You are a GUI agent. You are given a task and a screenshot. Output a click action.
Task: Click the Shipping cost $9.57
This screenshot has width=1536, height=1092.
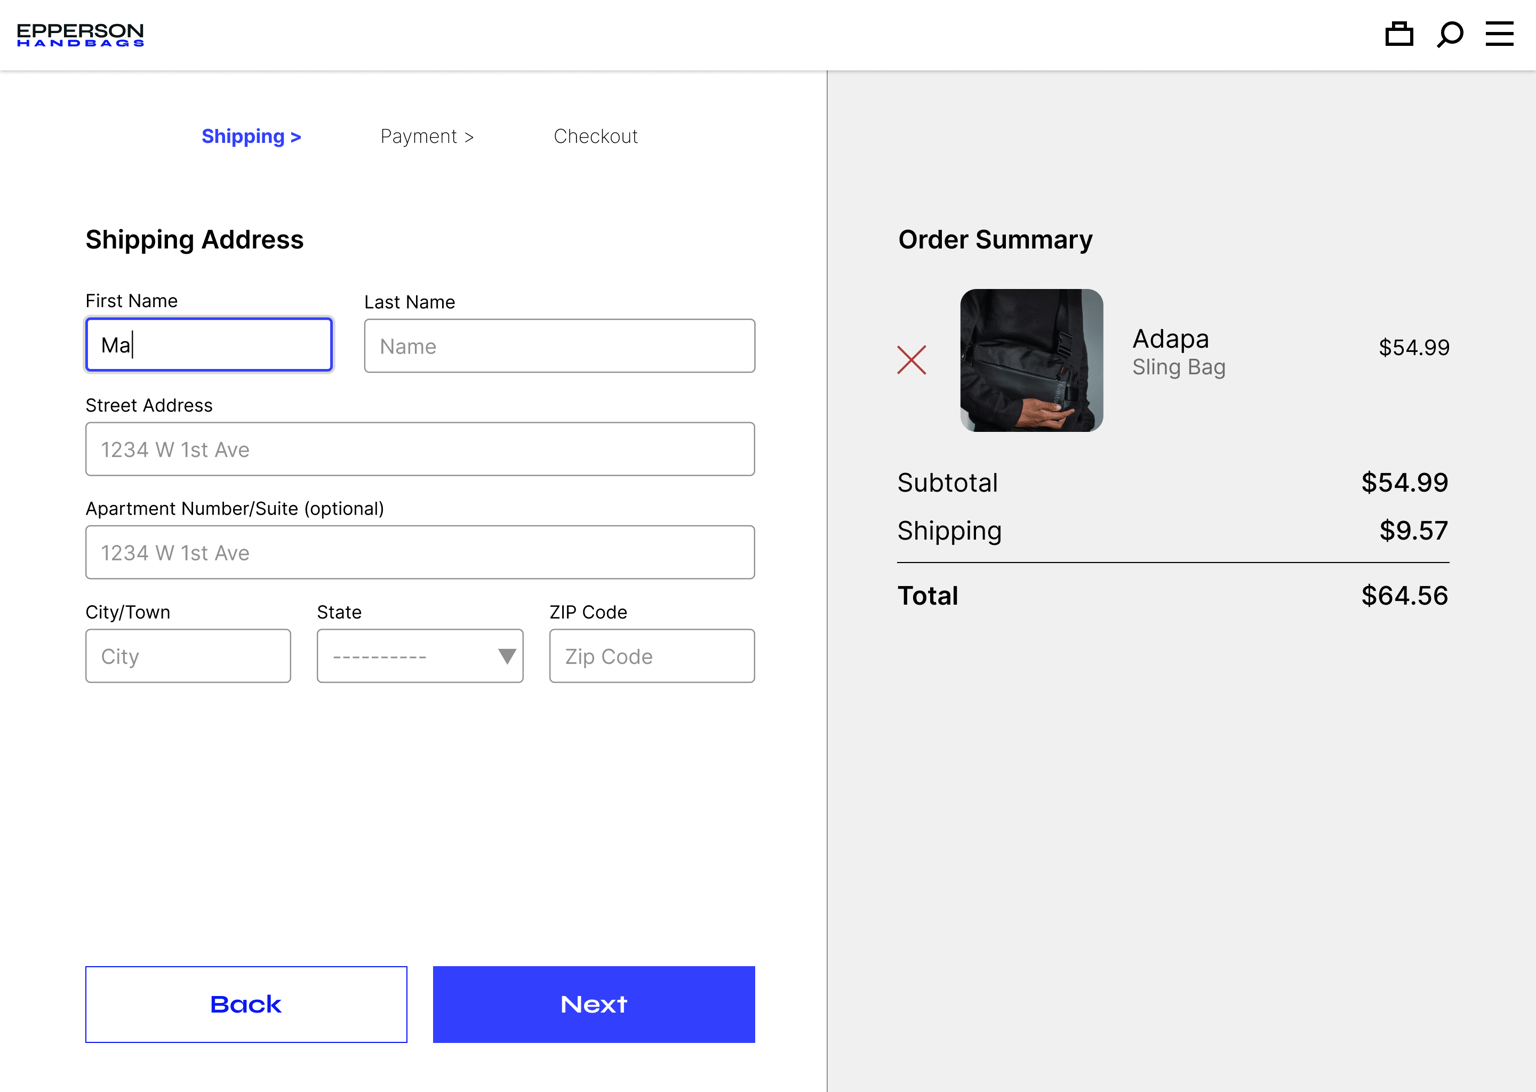coord(1413,530)
